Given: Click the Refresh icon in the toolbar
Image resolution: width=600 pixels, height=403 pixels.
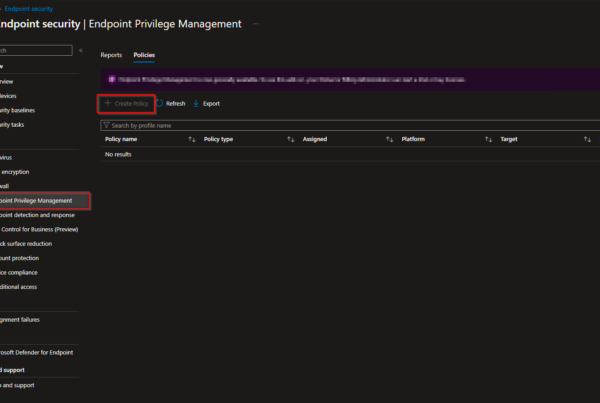Looking at the screenshot, I should pyautogui.click(x=160, y=103).
